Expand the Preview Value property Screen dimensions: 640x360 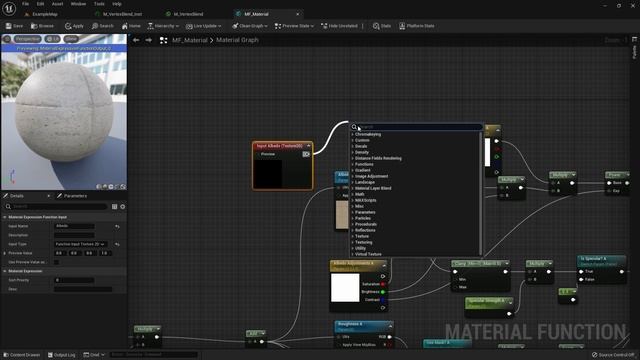(5, 253)
